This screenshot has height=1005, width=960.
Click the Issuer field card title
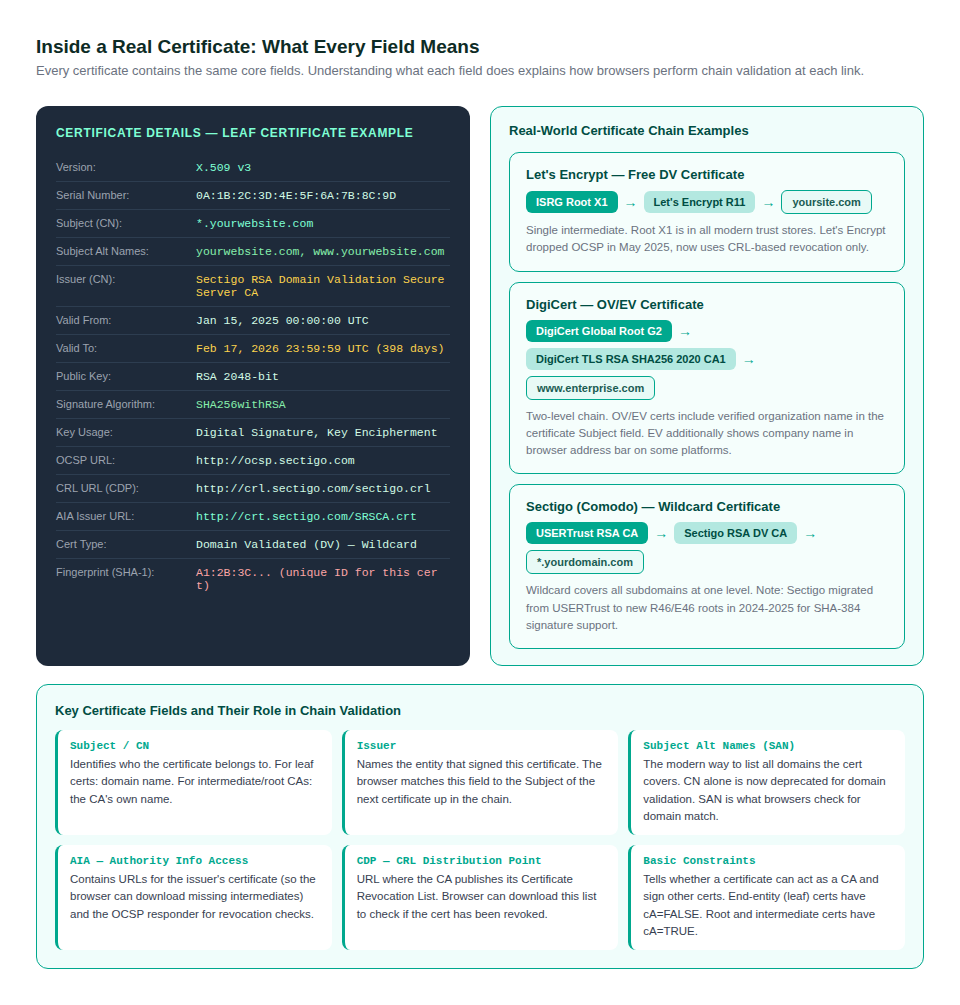click(376, 745)
